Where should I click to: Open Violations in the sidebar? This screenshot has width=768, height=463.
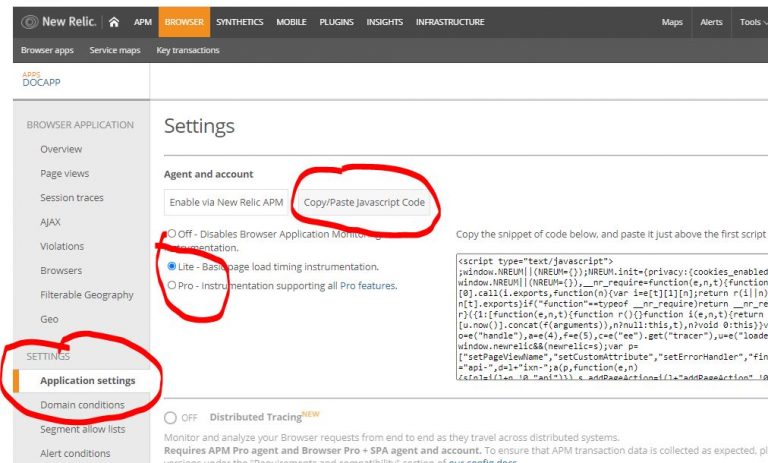[62, 246]
